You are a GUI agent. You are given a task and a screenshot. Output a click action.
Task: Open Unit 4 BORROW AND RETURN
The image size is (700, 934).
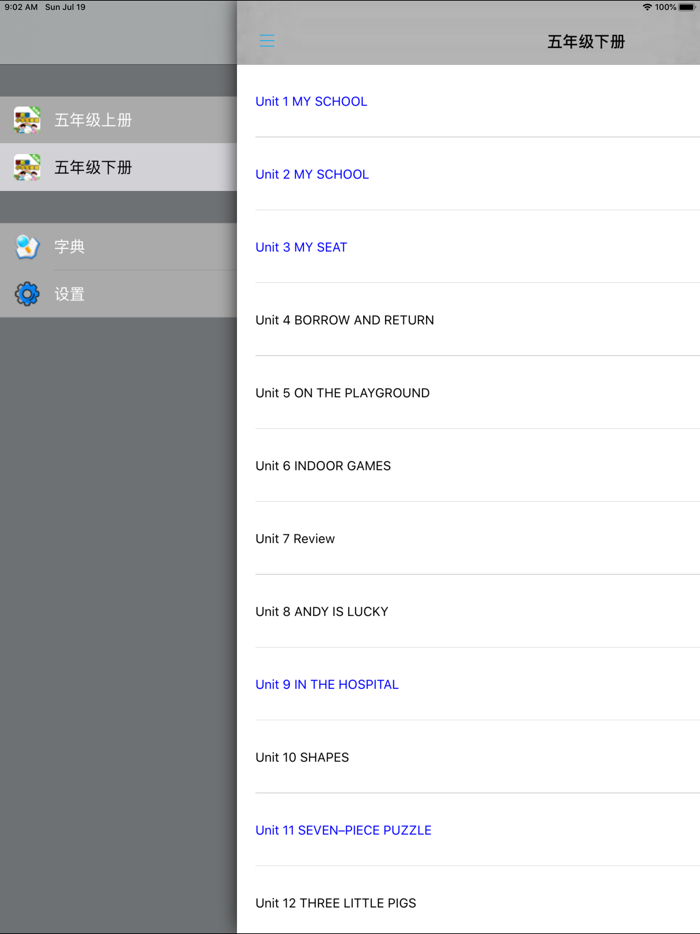[x=468, y=320]
